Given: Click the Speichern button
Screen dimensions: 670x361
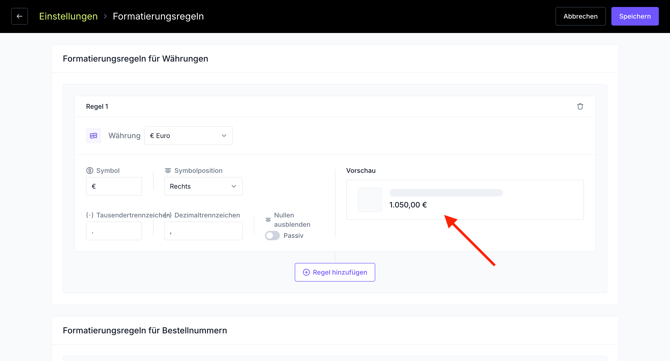Looking at the screenshot, I should coord(635,16).
